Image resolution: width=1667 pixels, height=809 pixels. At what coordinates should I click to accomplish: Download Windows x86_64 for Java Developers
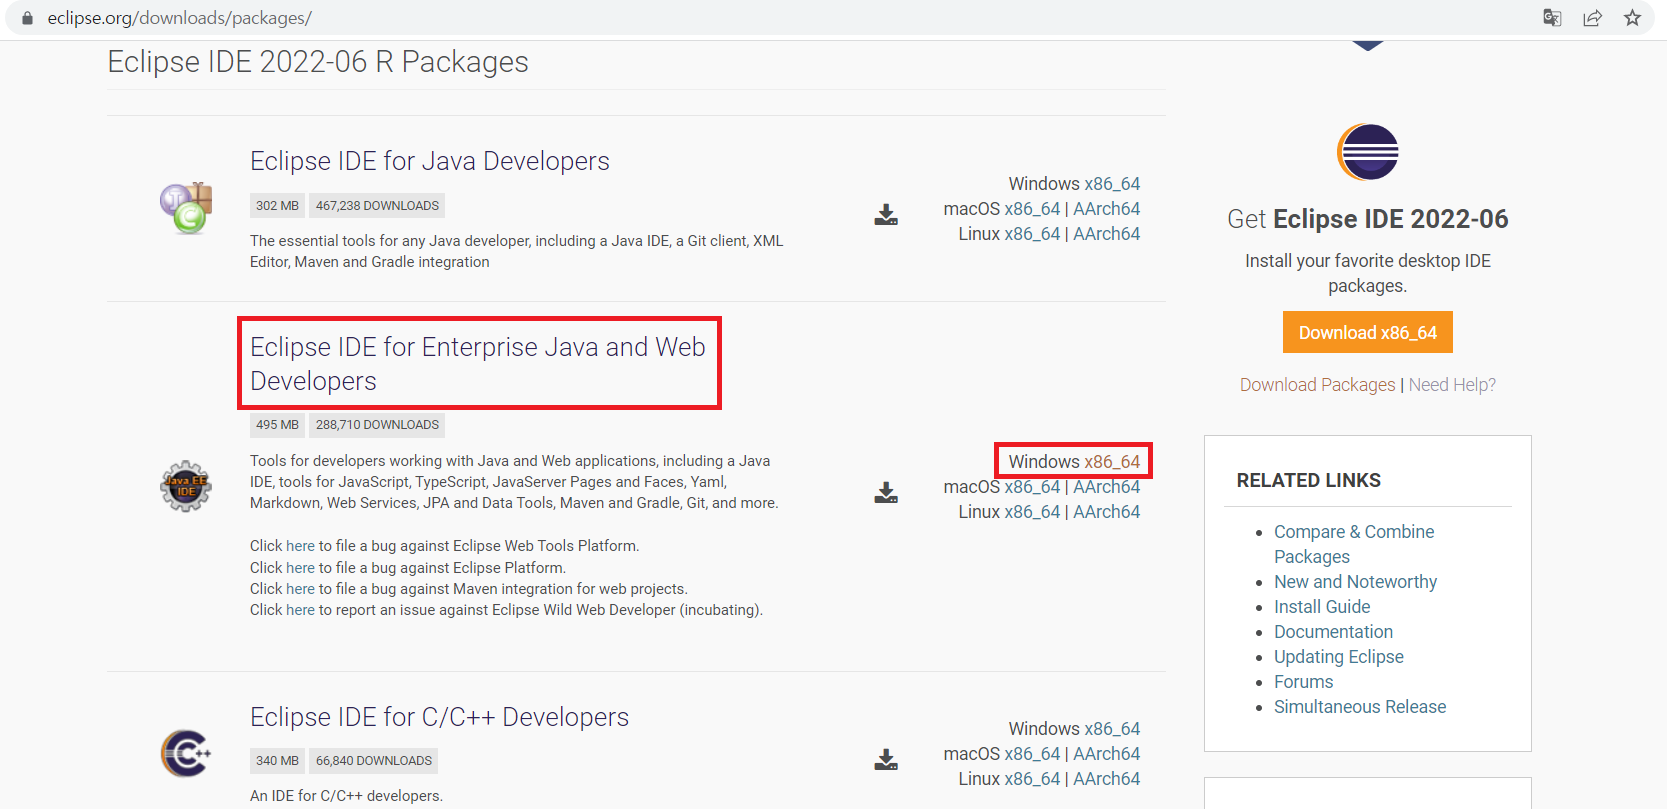click(1112, 184)
